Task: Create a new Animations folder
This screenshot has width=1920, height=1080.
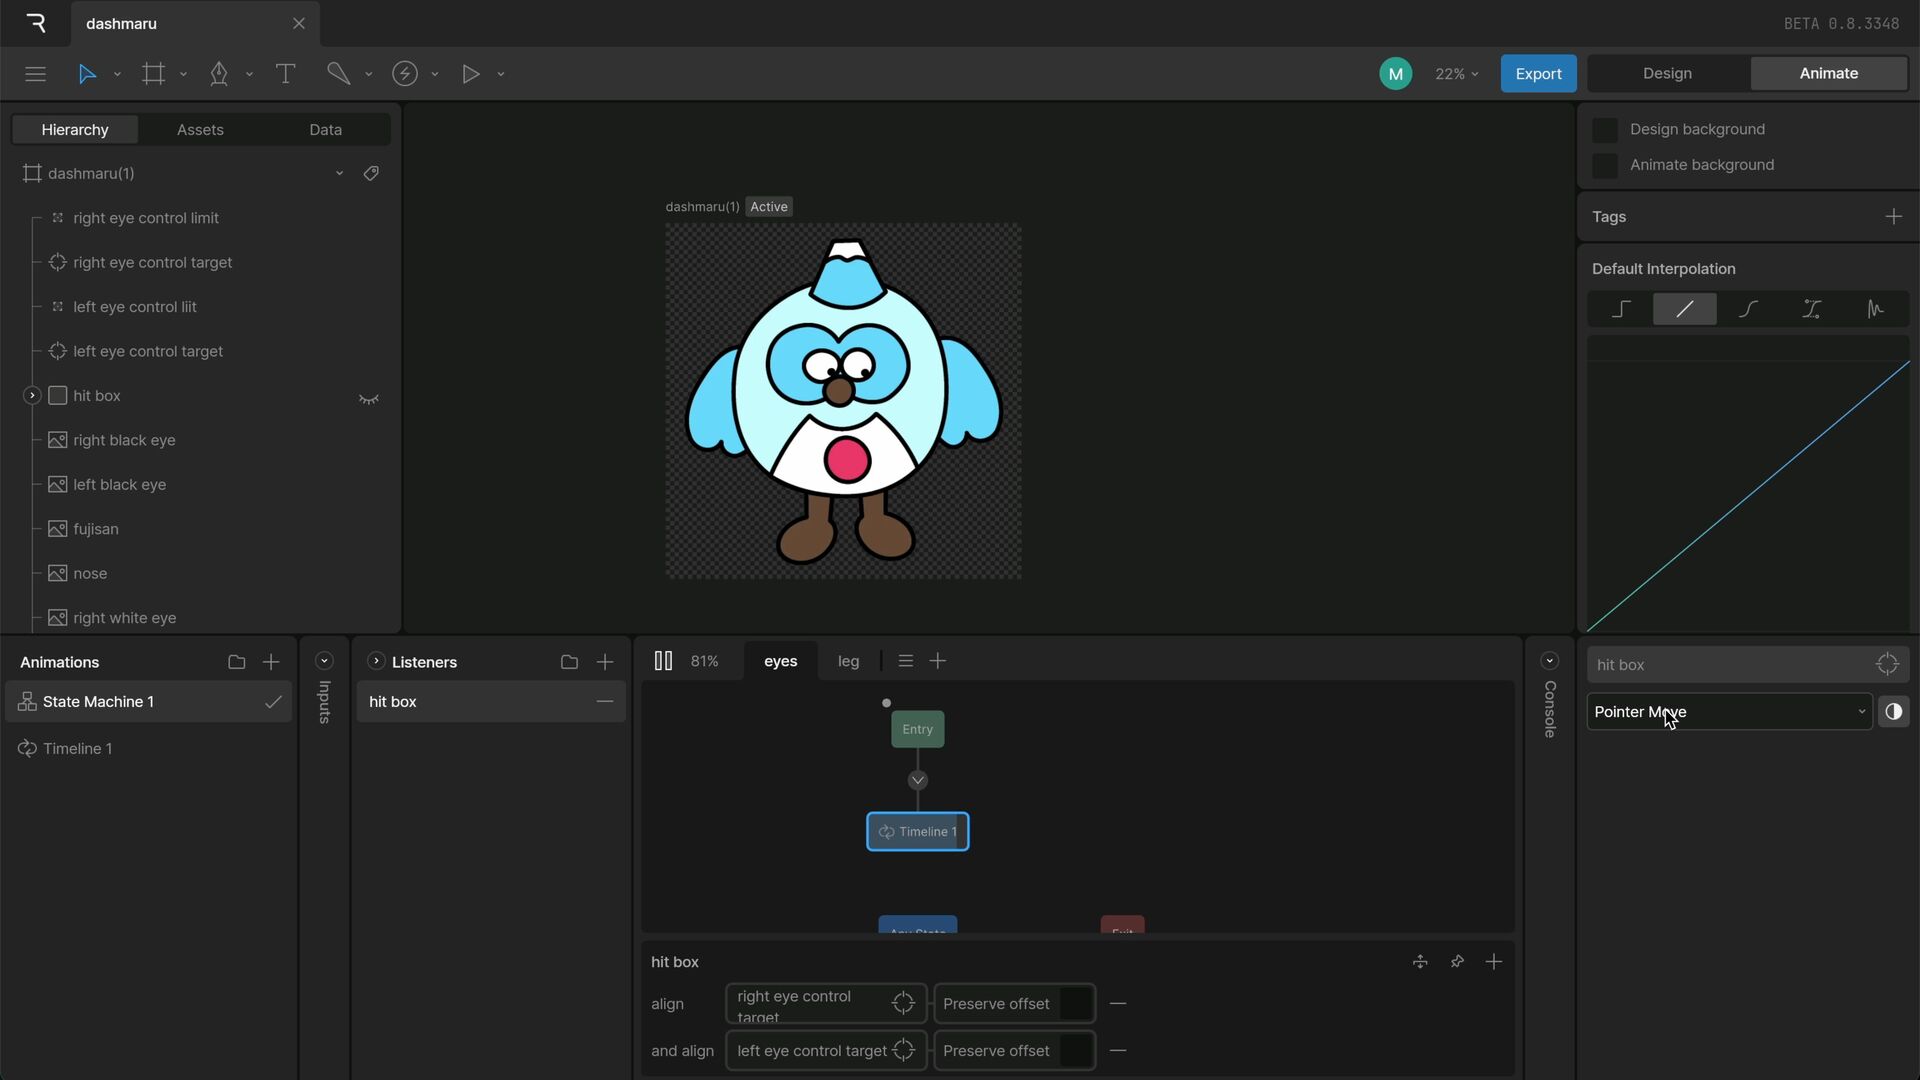Action: click(x=236, y=662)
